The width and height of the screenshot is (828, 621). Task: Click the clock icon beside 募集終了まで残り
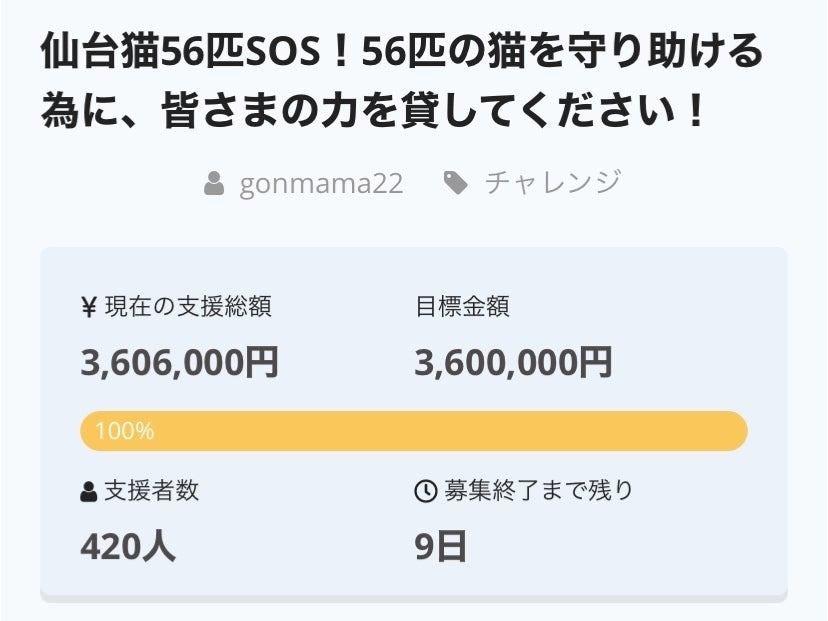(425, 492)
